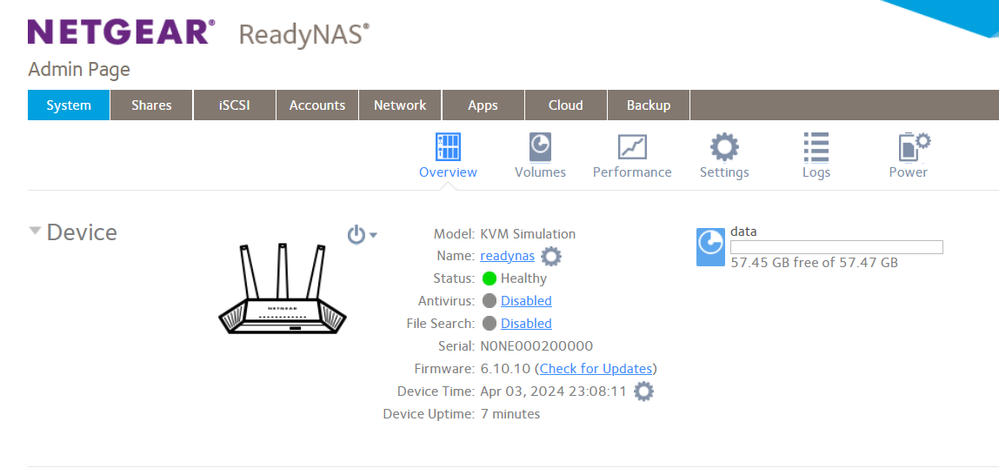
Task: Click the data volume usage bar
Action: coord(837,247)
